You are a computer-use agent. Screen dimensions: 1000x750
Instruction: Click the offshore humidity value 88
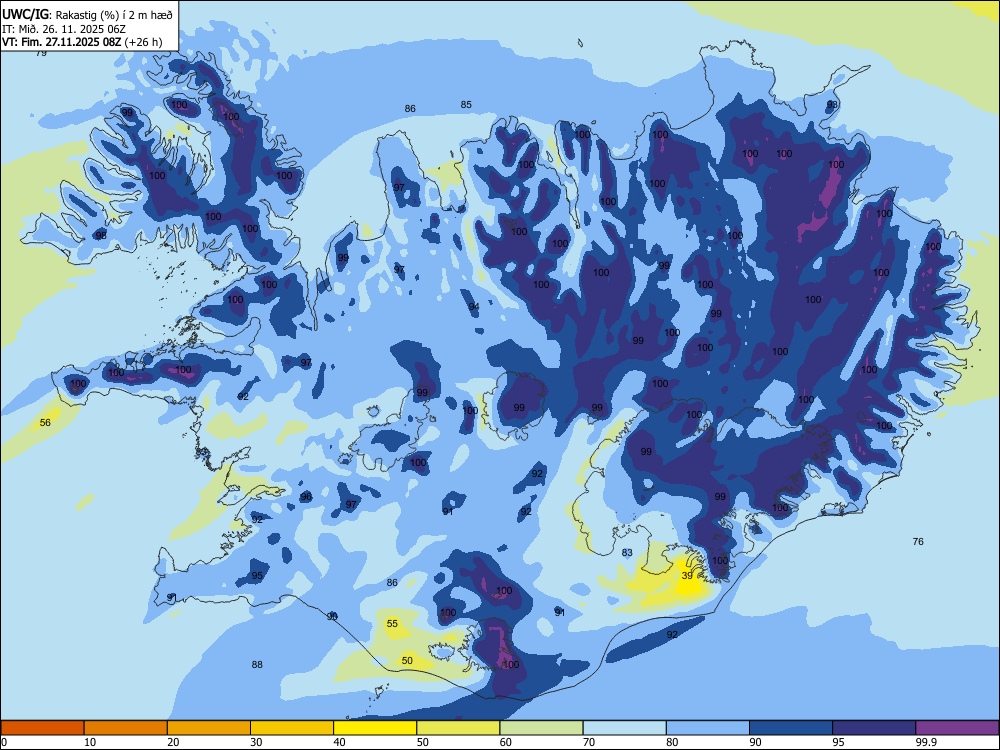[257, 665]
